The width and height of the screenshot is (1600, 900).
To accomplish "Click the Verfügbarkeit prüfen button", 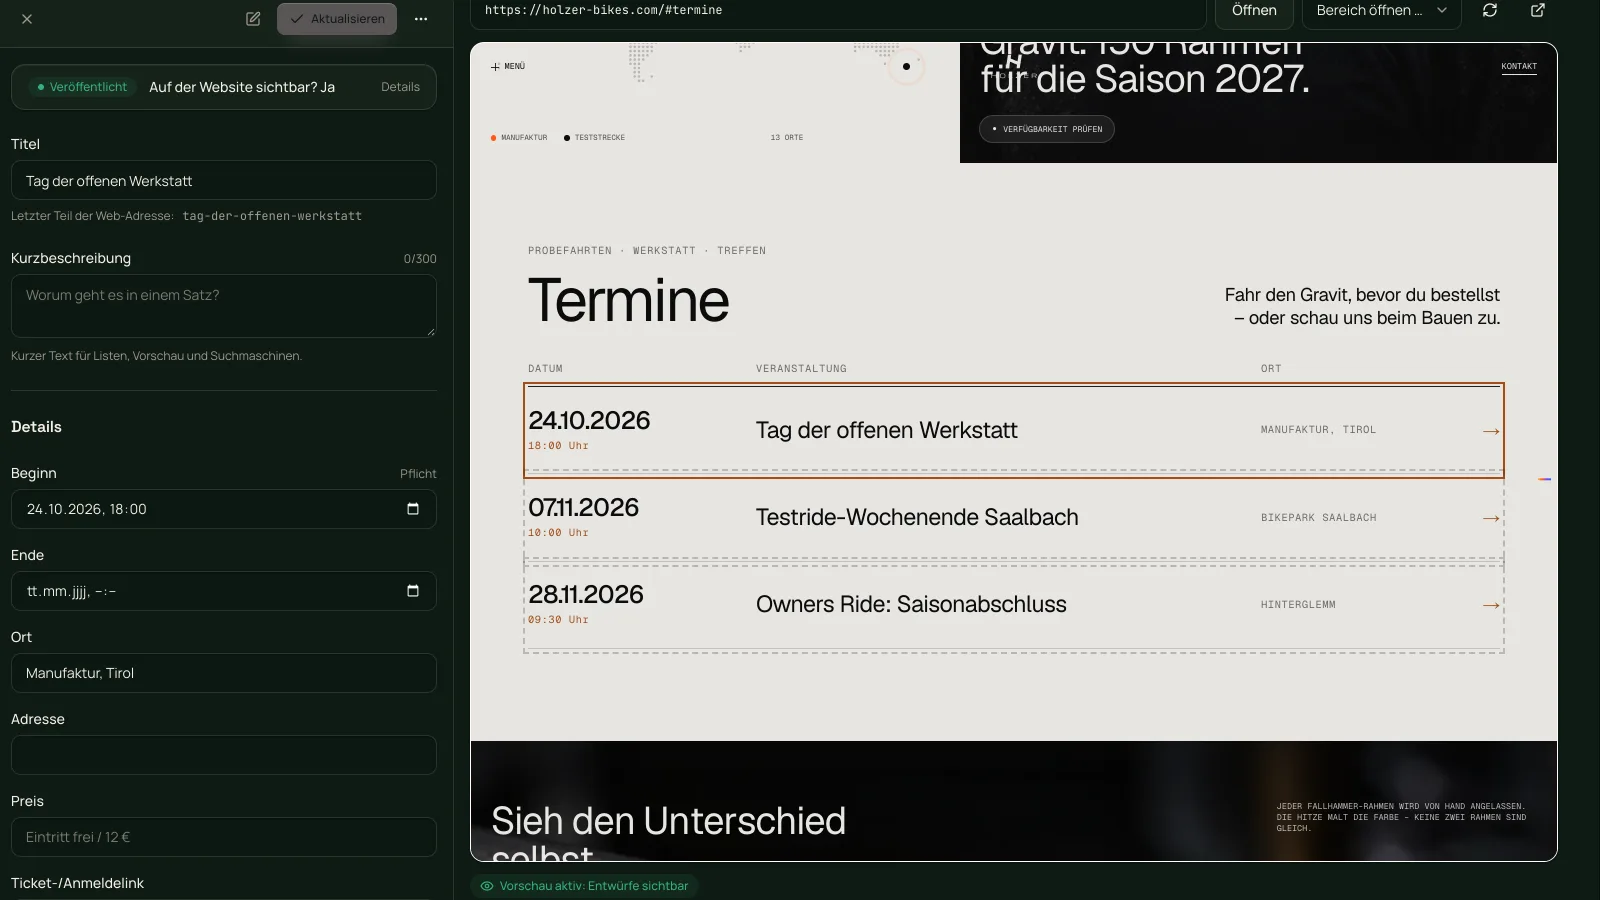I will tap(1047, 129).
